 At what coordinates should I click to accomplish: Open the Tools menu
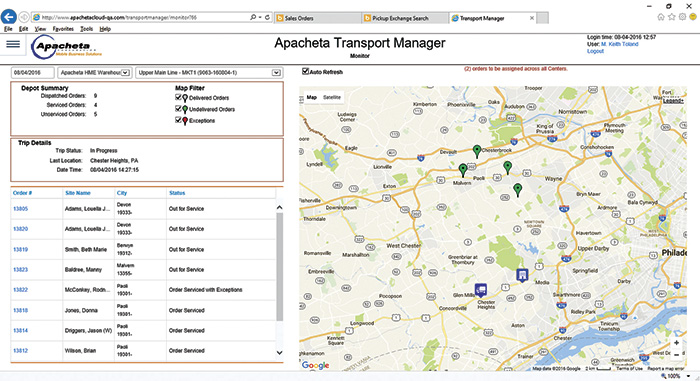pos(86,29)
